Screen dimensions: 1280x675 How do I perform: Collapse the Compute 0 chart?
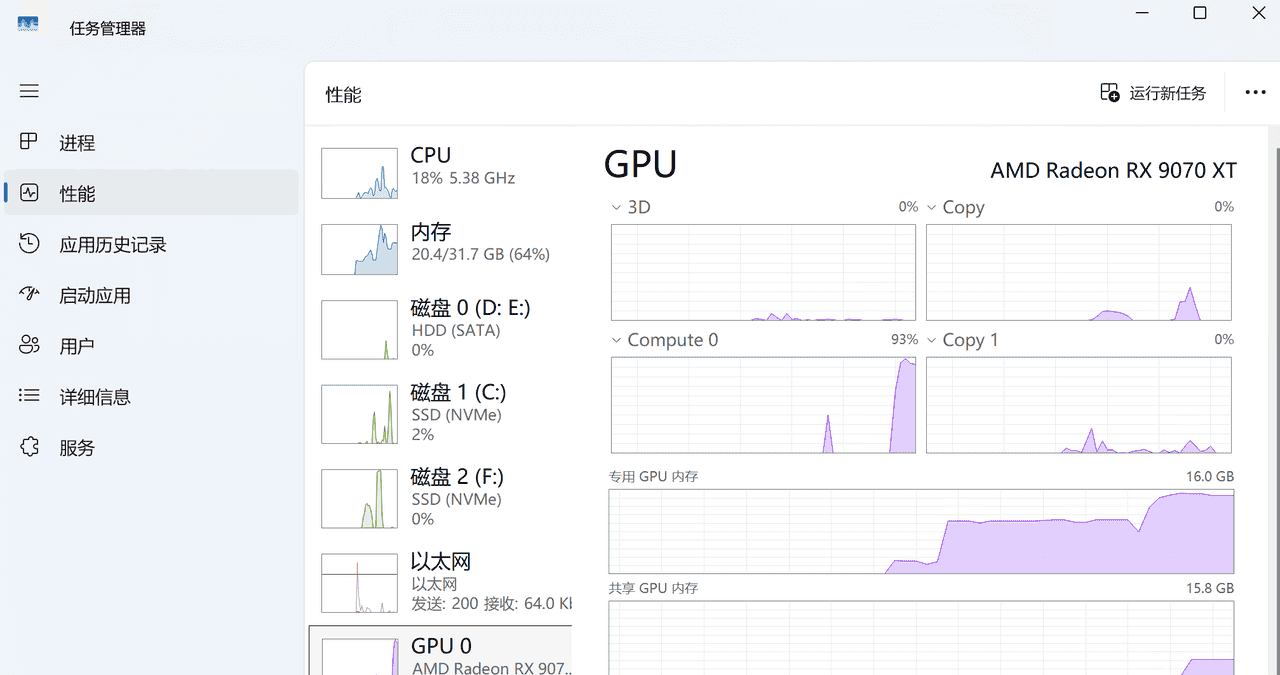(x=615, y=340)
